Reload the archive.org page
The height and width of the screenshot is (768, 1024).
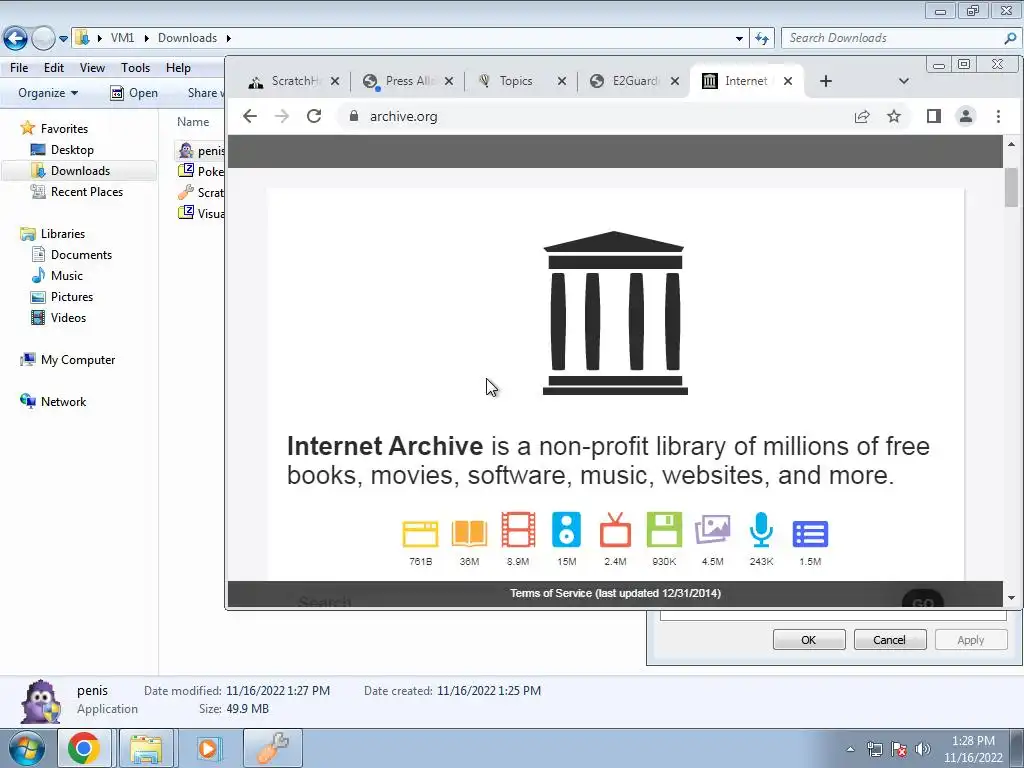click(314, 116)
